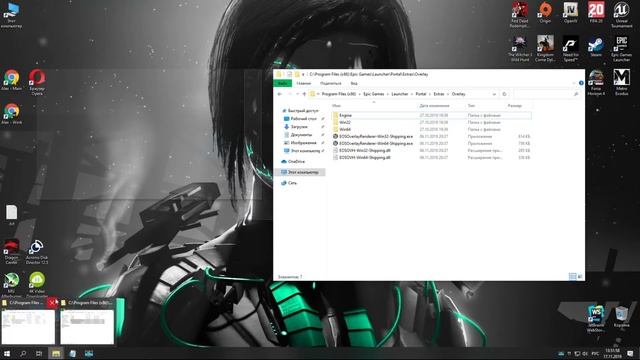
Task: Open the Unreal Tournament desktop icon
Action: coord(622,15)
